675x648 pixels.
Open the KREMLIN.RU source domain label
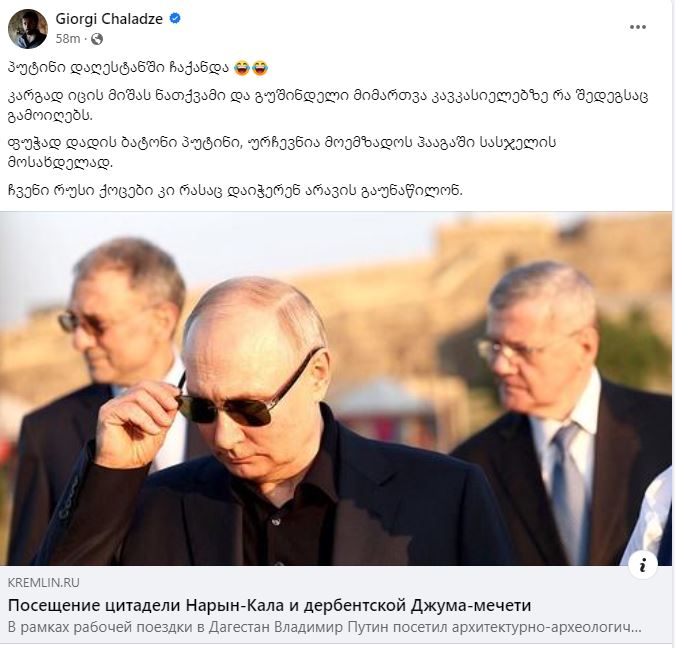click(x=43, y=583)
